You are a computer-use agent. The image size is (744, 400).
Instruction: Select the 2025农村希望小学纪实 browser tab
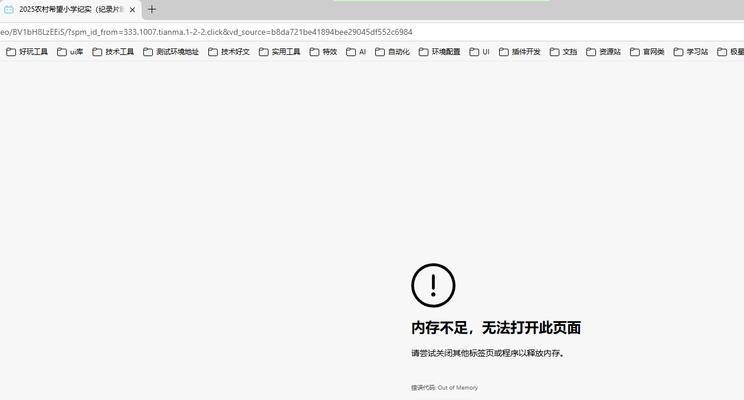click(70, 9)
